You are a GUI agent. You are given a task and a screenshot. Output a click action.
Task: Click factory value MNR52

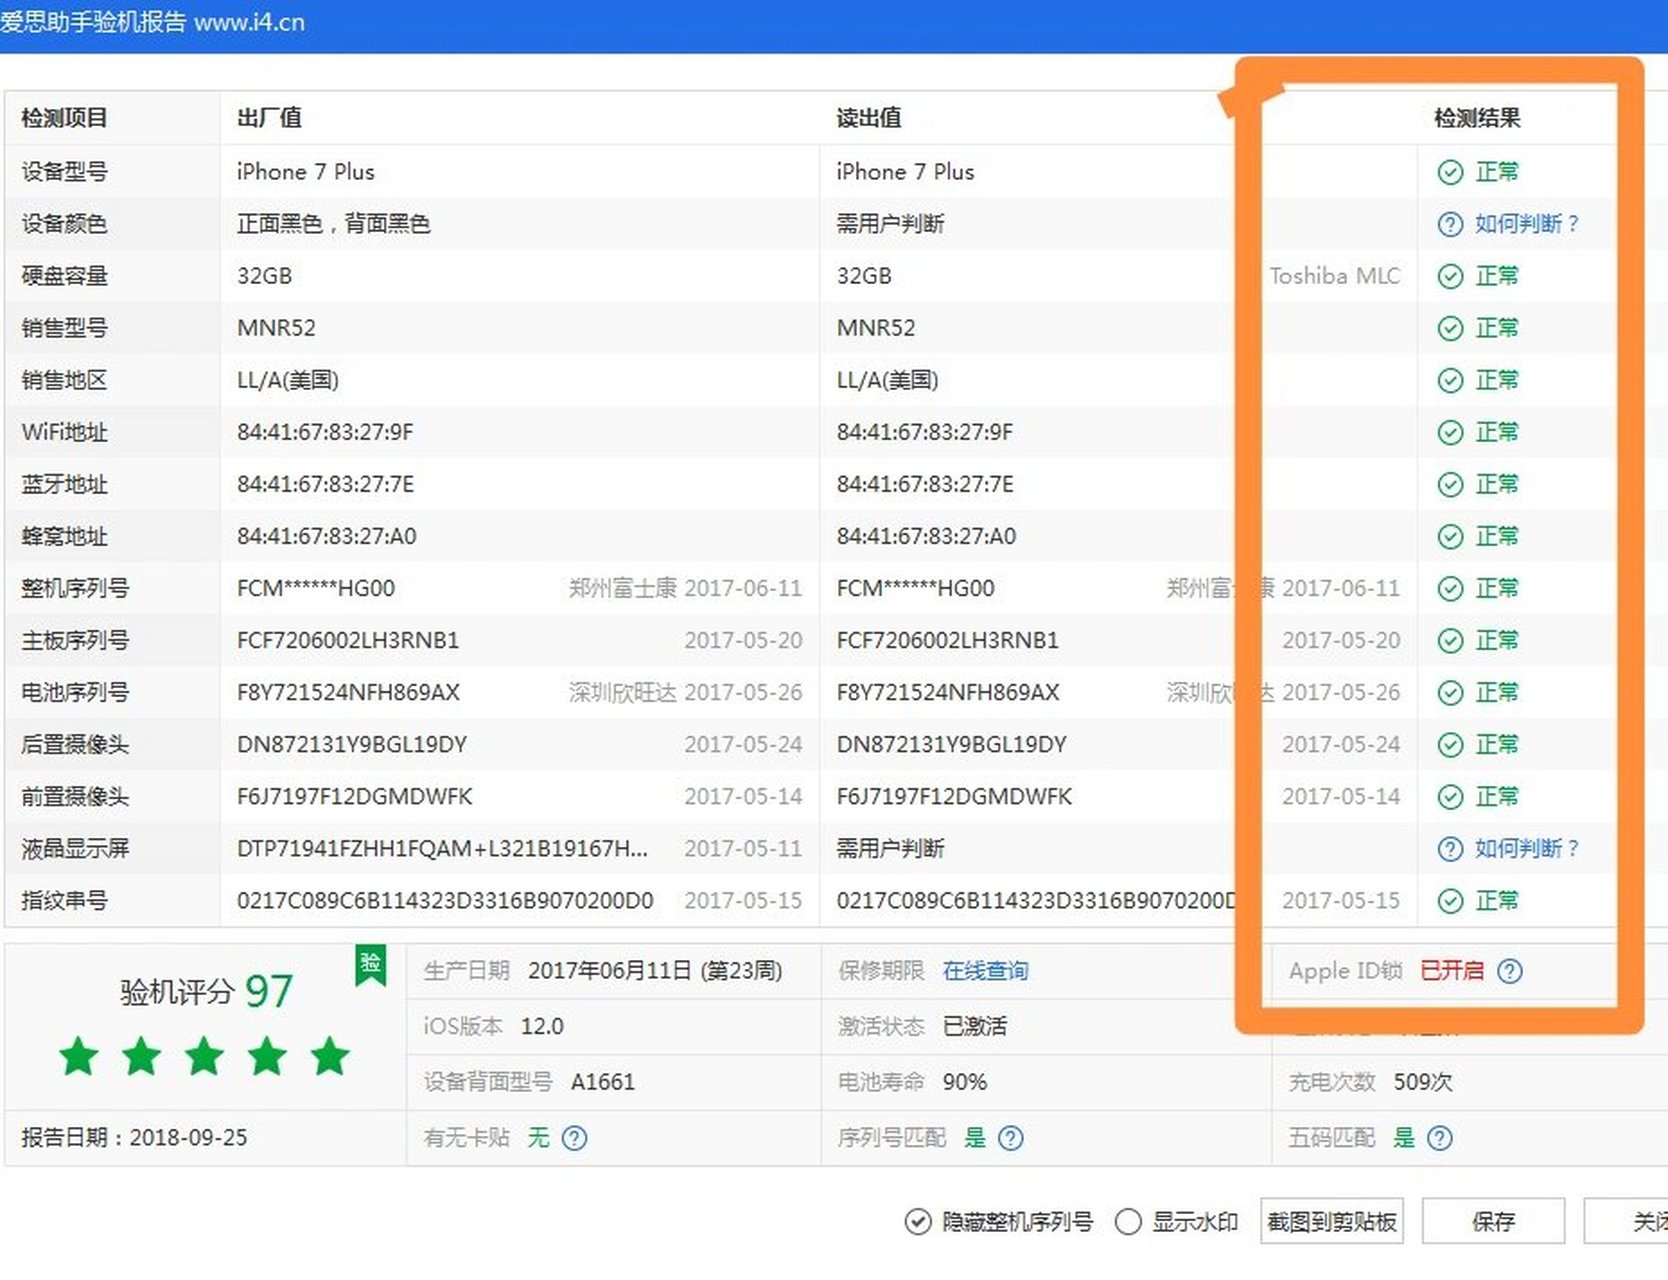click(276, 328)
